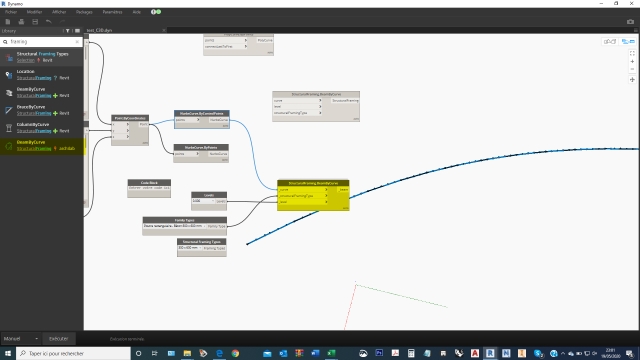Click the Windows Start button
The image size is (640, 360).
(x=8, y=353)
